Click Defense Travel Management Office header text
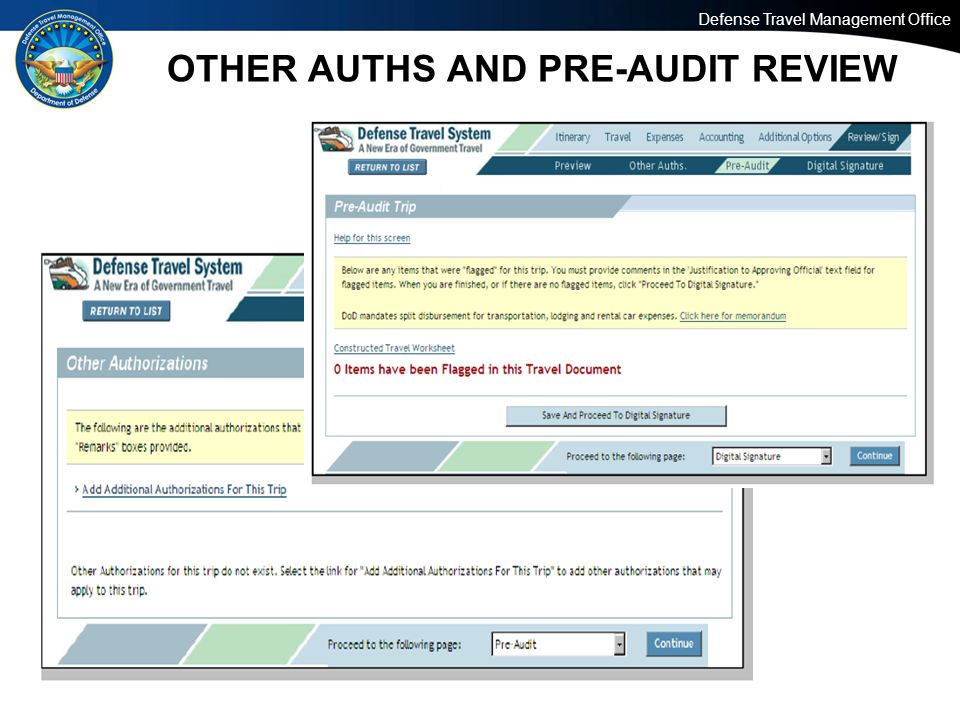 824,20
